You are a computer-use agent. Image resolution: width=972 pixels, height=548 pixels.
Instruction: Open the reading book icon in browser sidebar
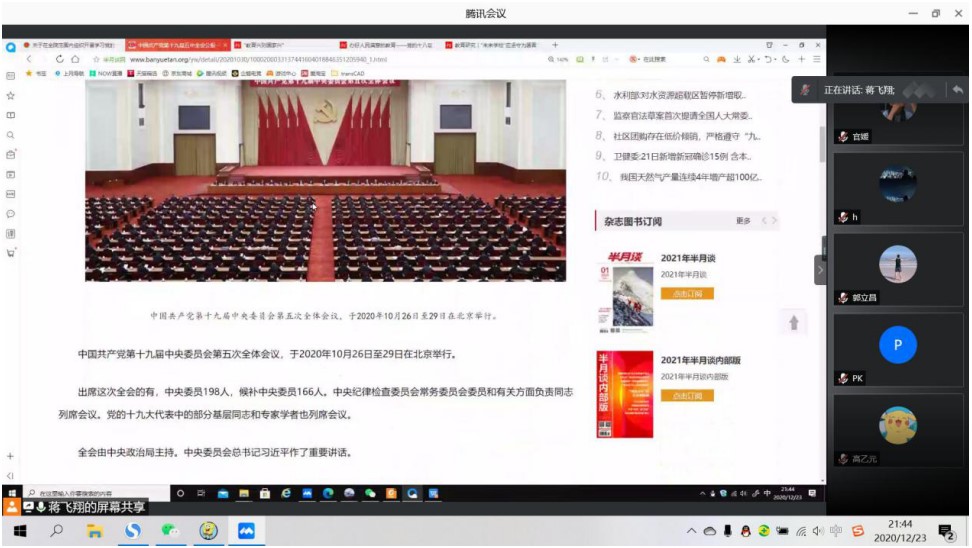point(11,115)
